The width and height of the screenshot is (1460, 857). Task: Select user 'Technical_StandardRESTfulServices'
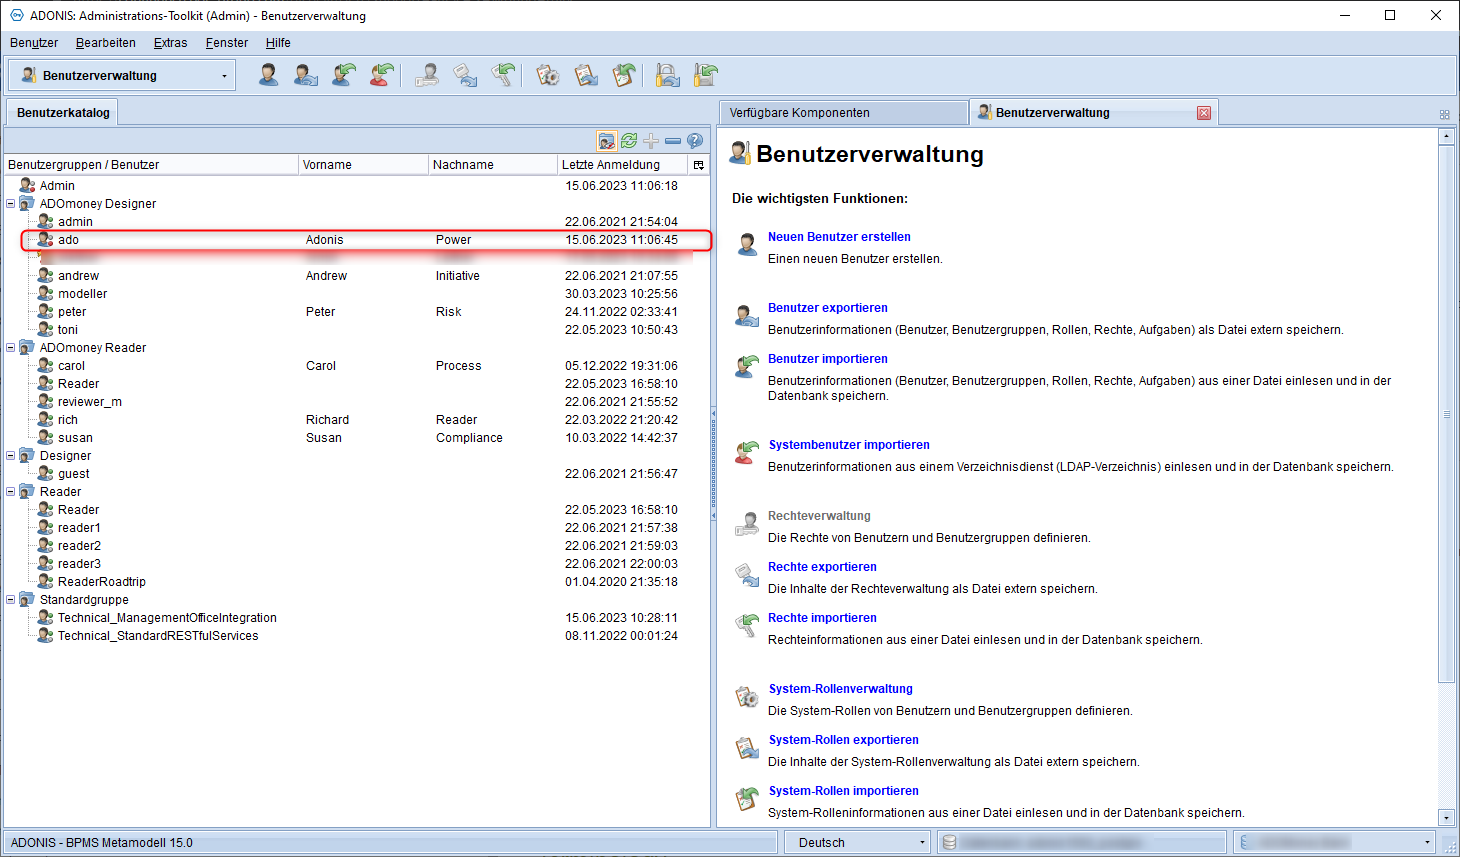tap(158, 636)
